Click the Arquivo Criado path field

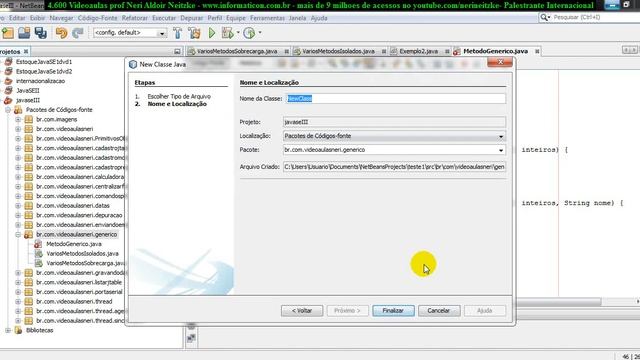point(394,167)
